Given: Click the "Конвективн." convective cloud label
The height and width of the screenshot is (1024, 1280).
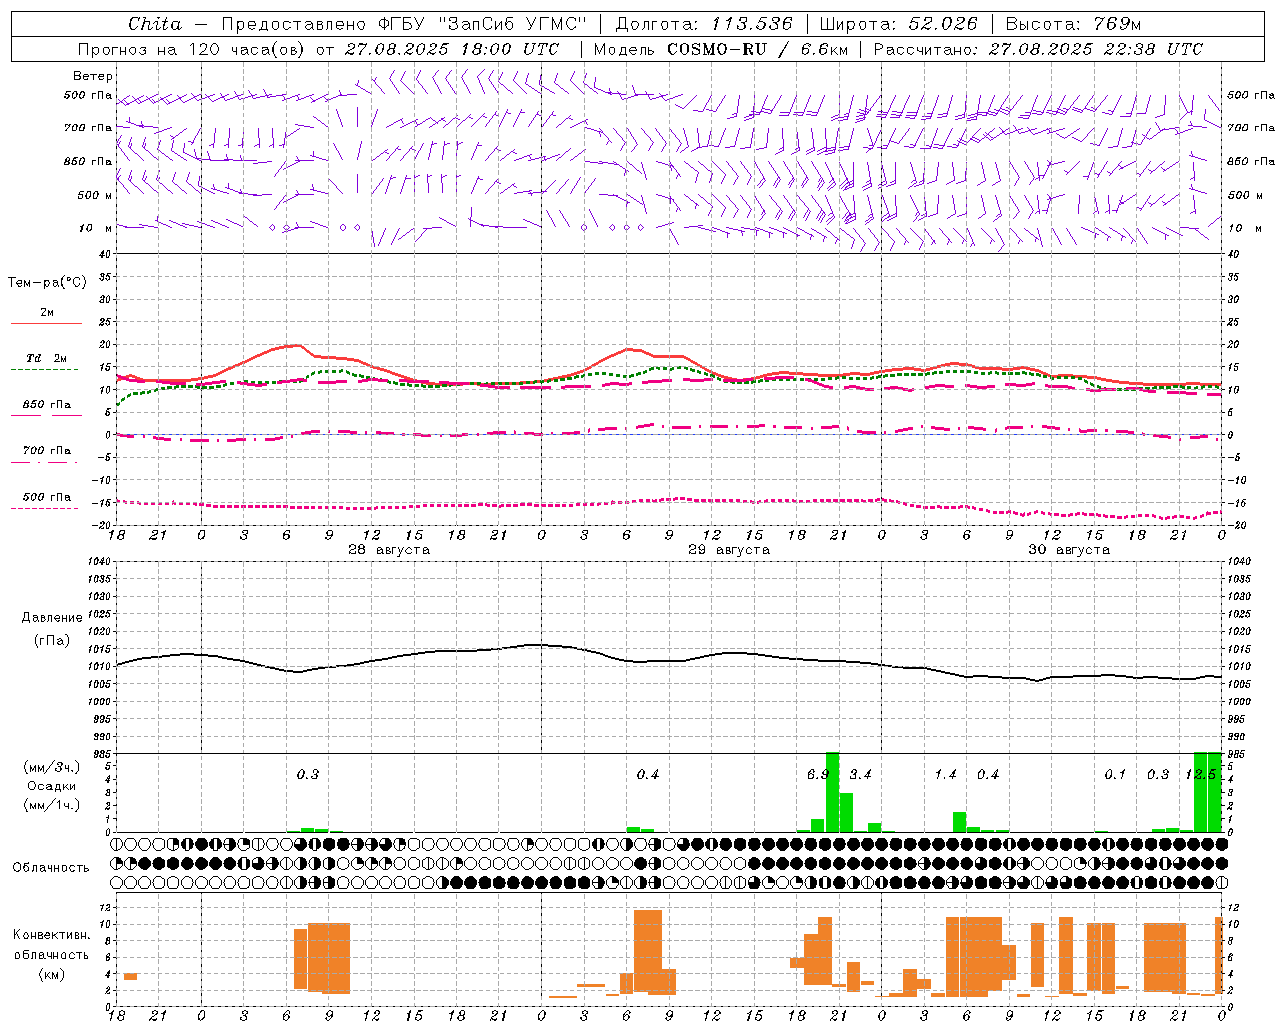Looking at the screenshot, I should 51,935.
